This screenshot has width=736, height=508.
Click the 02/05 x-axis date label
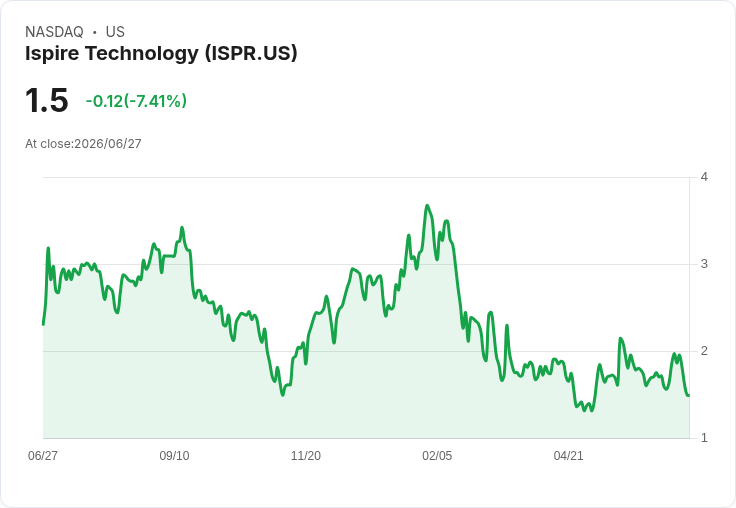[x=437, y=455]
